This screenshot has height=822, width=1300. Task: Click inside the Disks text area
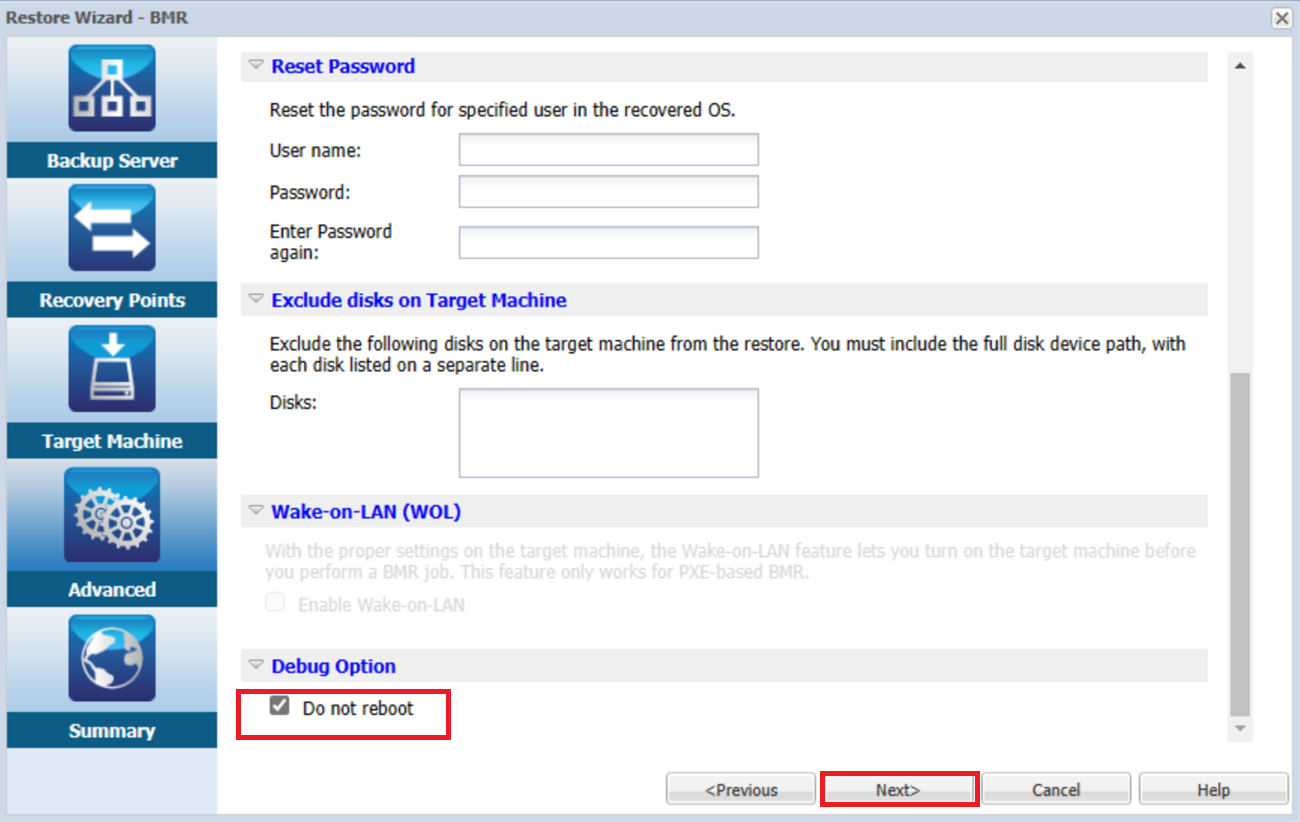[608, 433]
